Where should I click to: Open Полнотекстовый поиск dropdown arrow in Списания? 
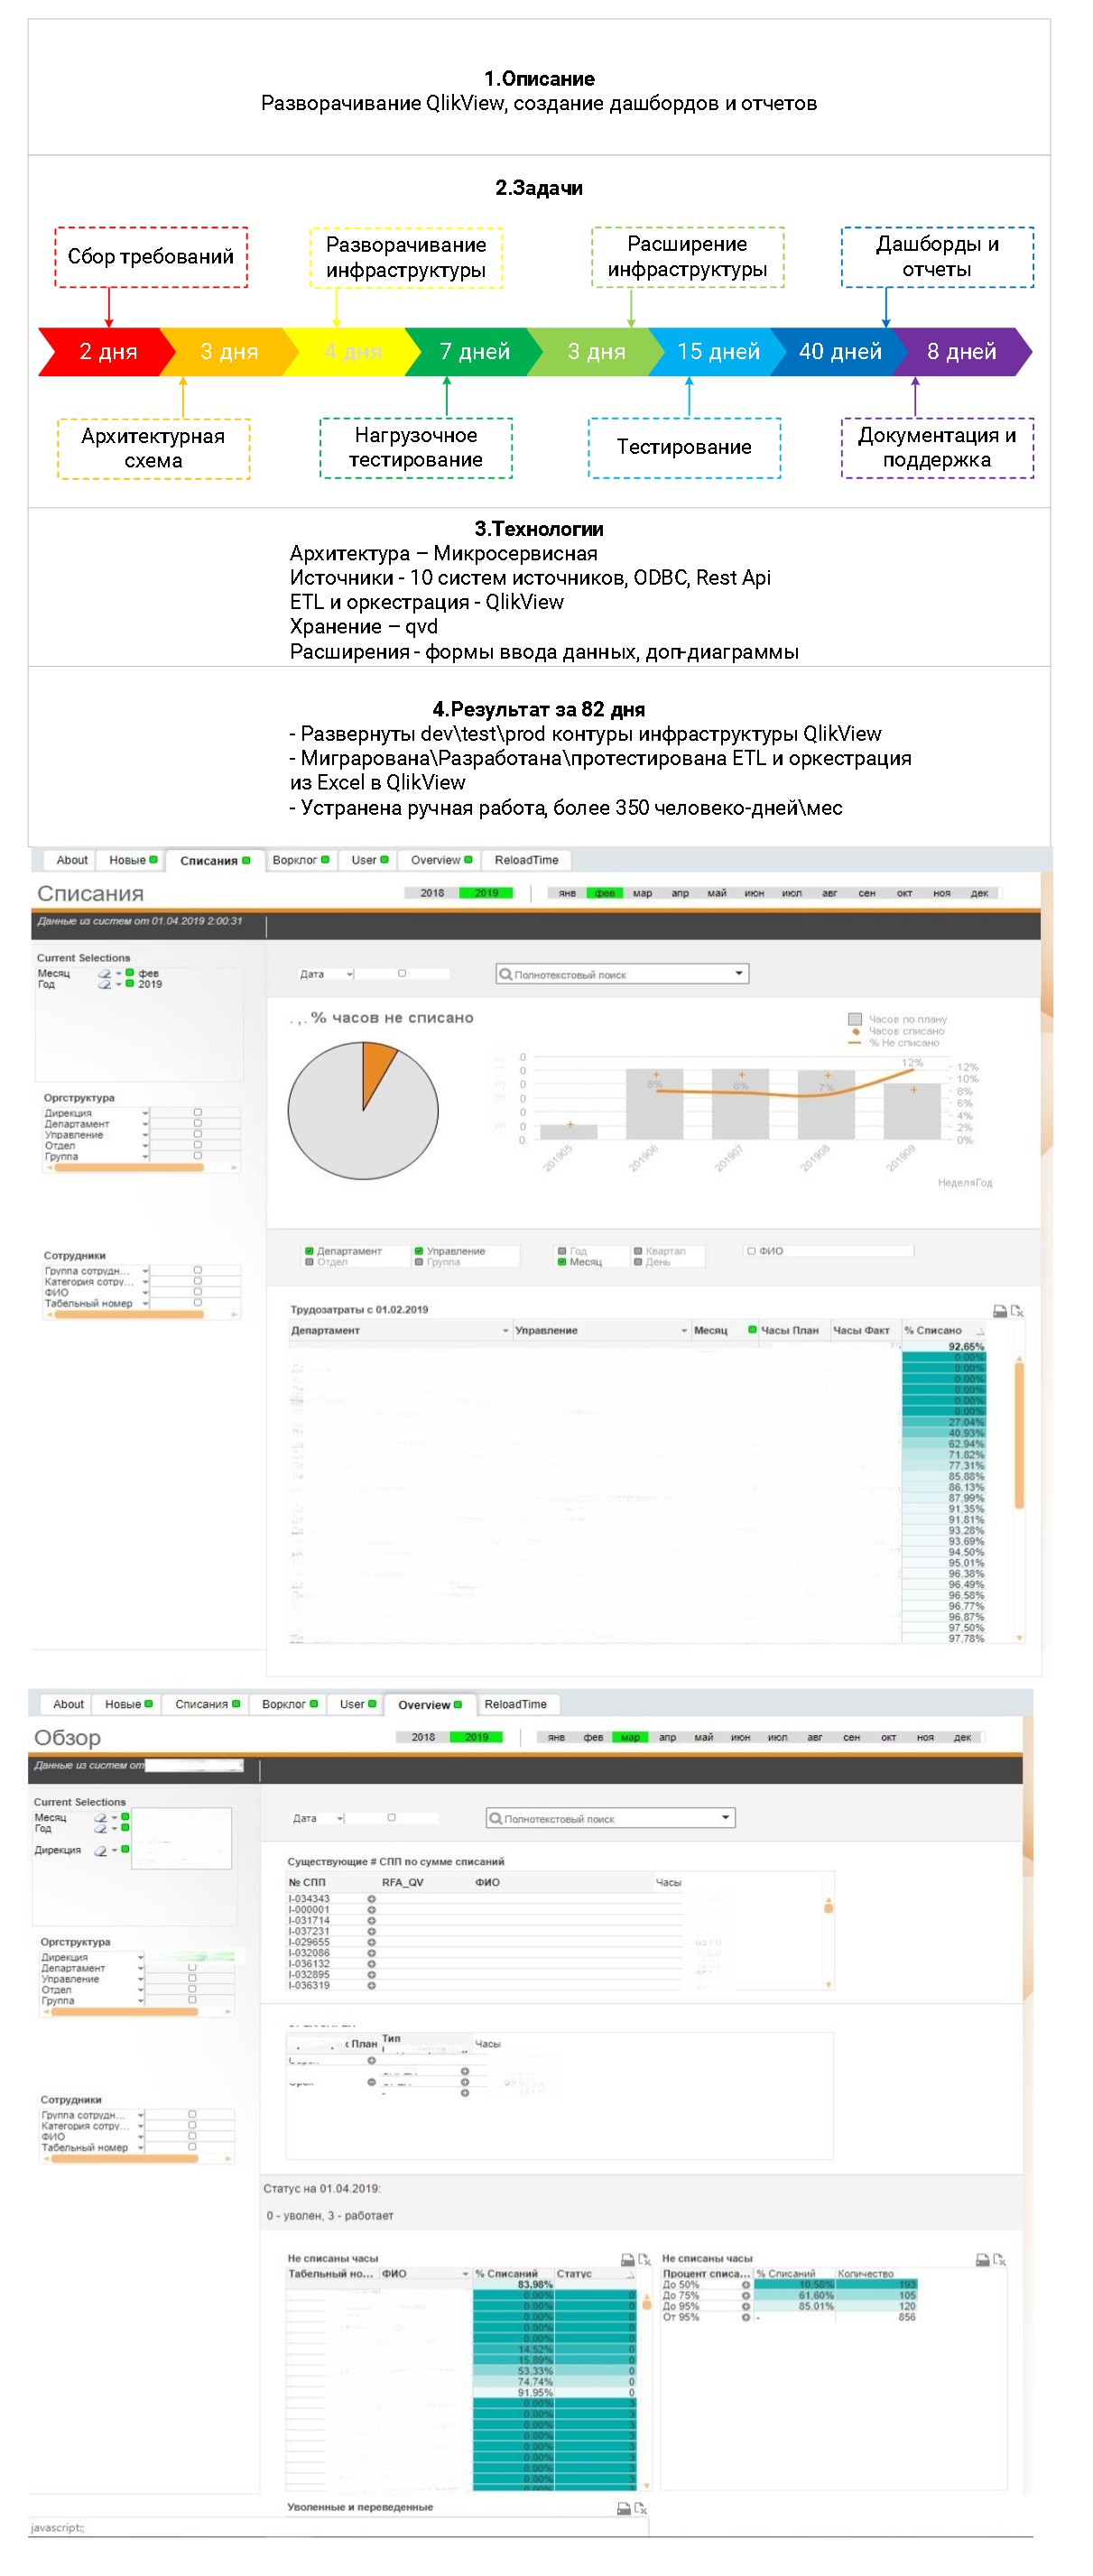[738, 973]
